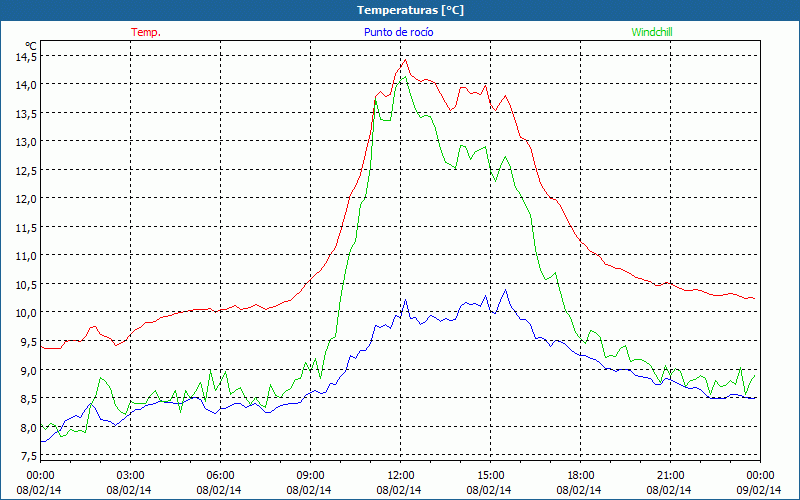
Task: Click the 9,5 y-axis value
Action: (x=29, y=342)
